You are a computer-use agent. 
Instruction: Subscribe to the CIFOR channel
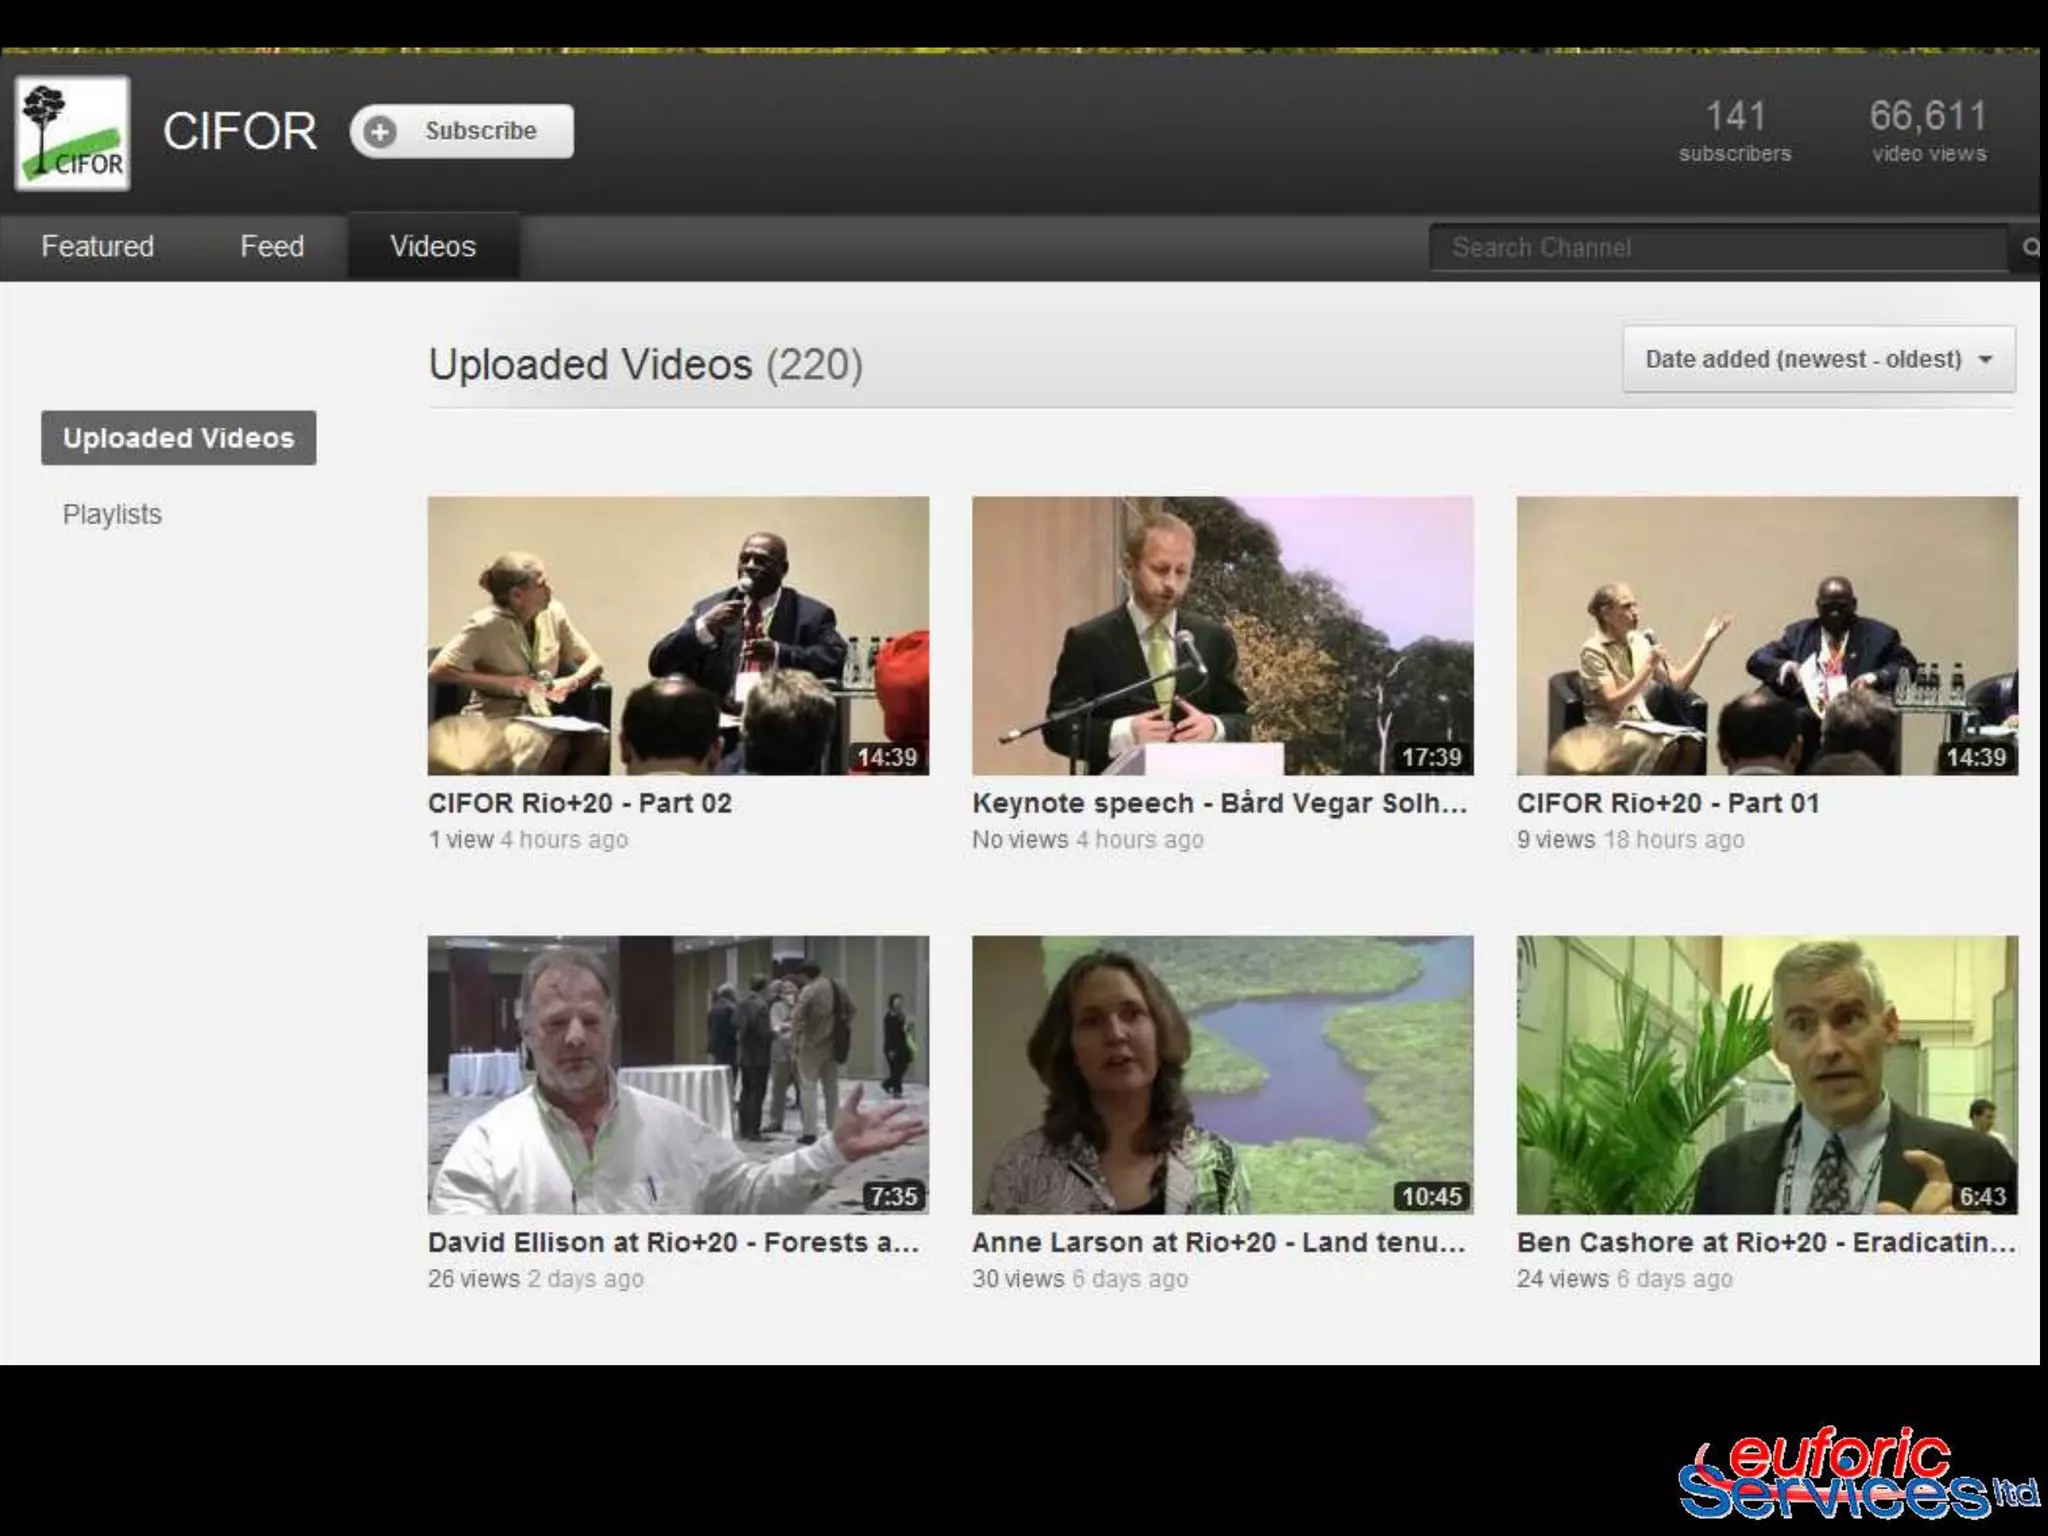coord(480,131)
